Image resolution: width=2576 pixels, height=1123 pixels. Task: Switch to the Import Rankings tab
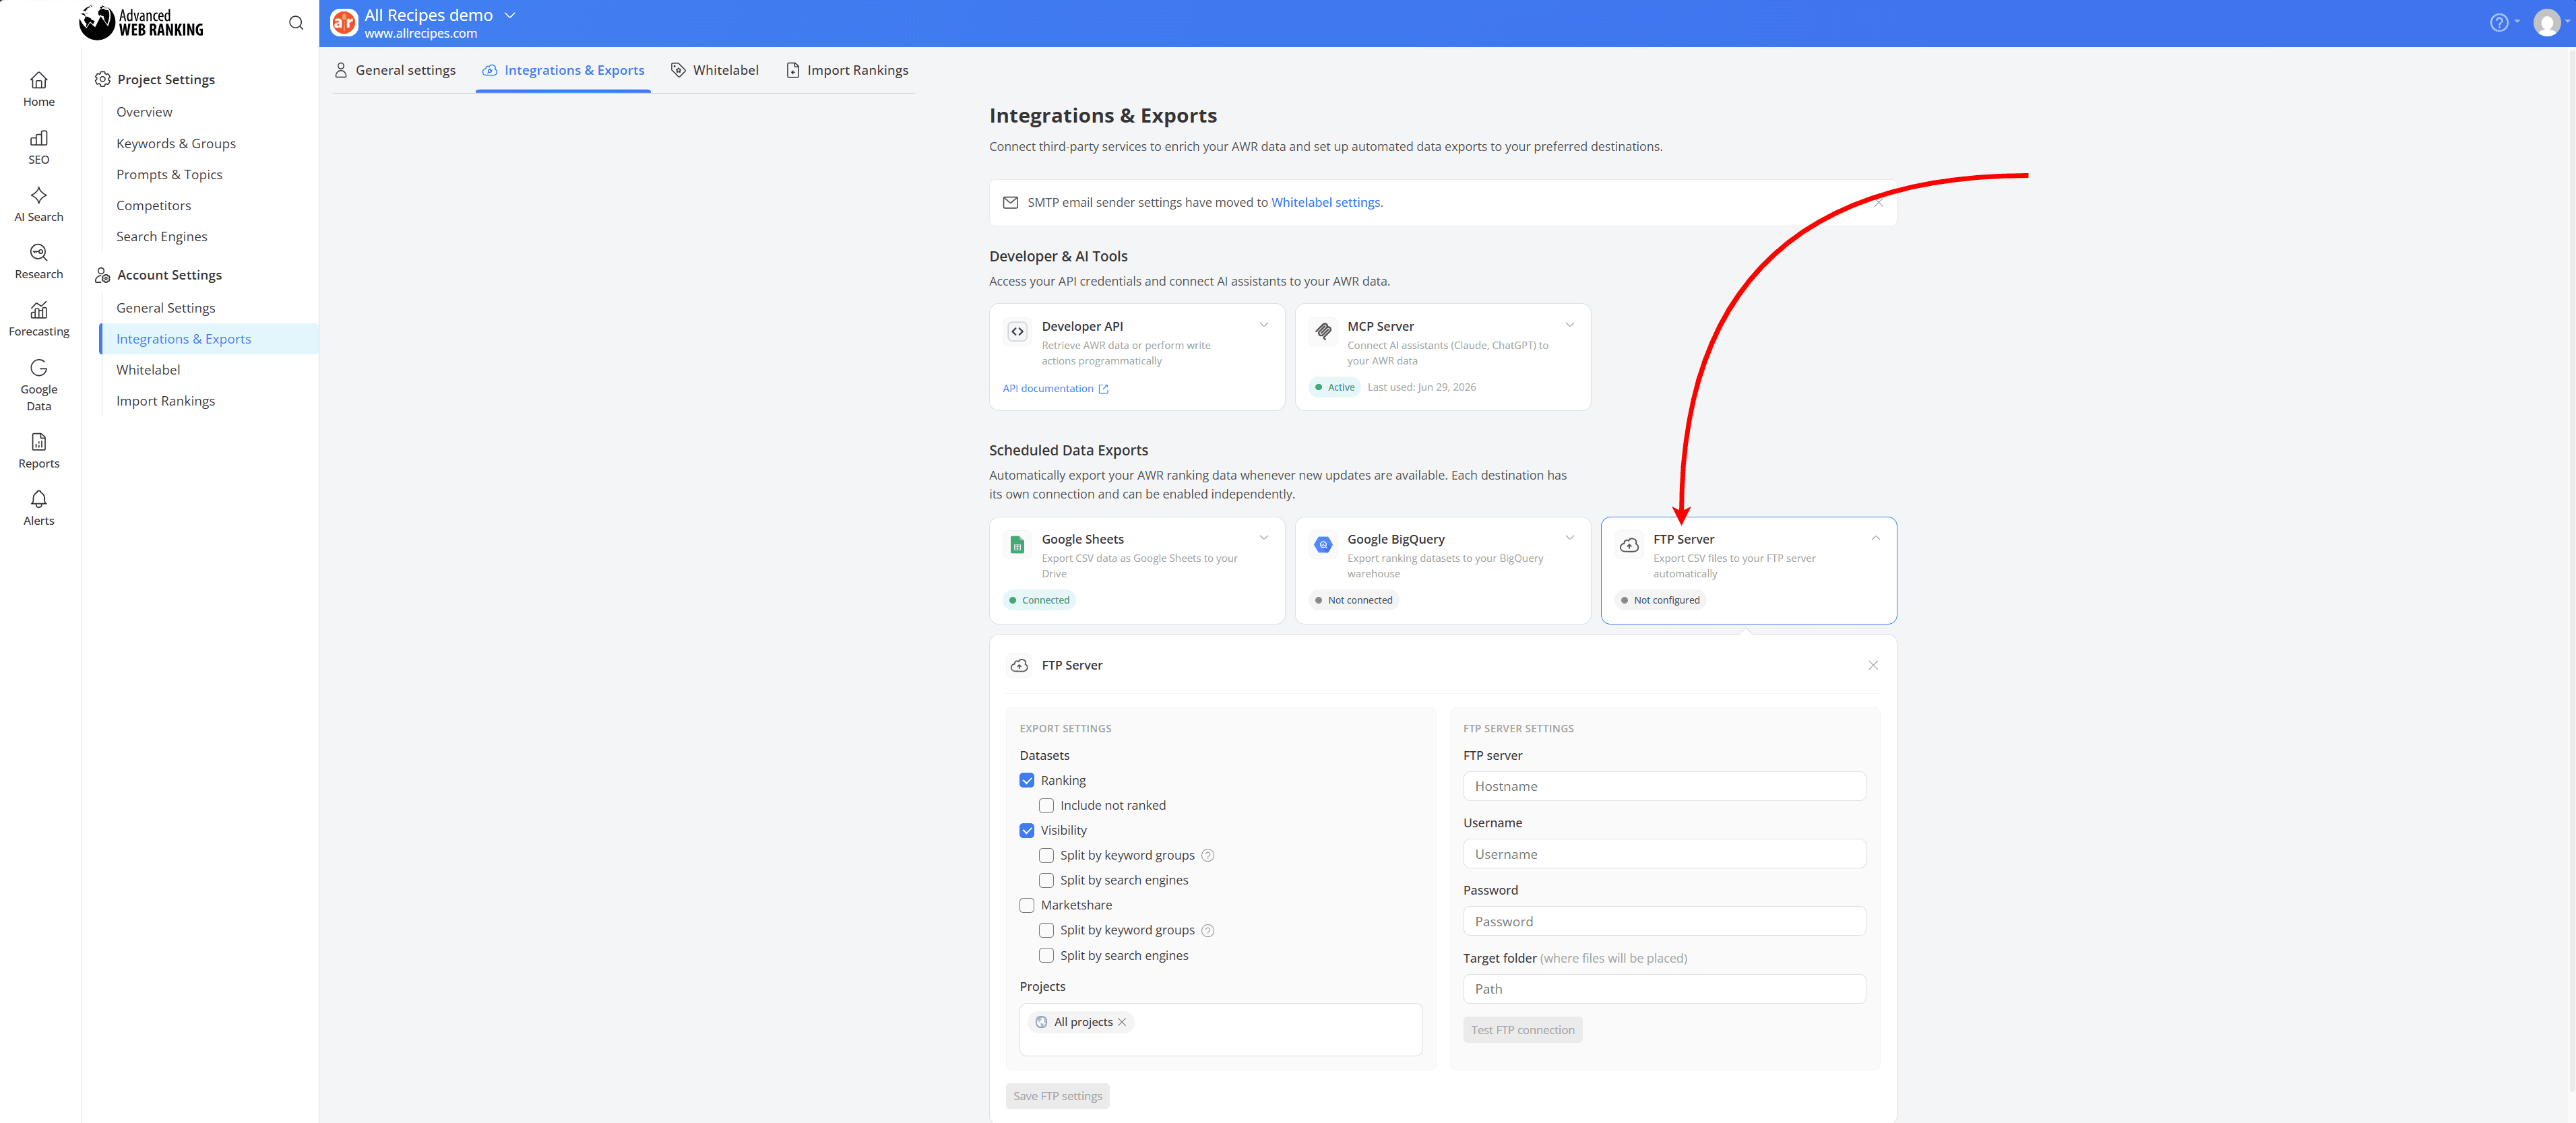pyautogui.click(x=847, y=70)
